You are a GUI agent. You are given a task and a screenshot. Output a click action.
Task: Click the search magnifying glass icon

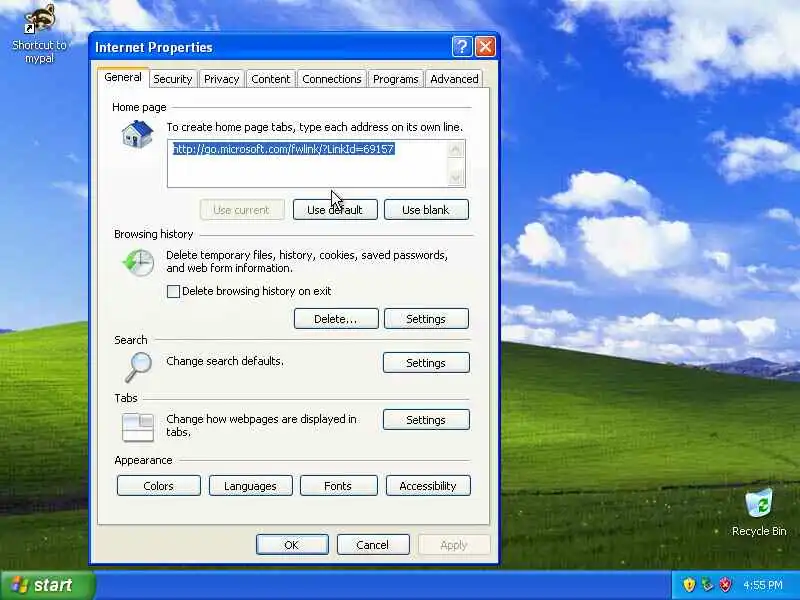pyautogui.click(x=138, y=367)
